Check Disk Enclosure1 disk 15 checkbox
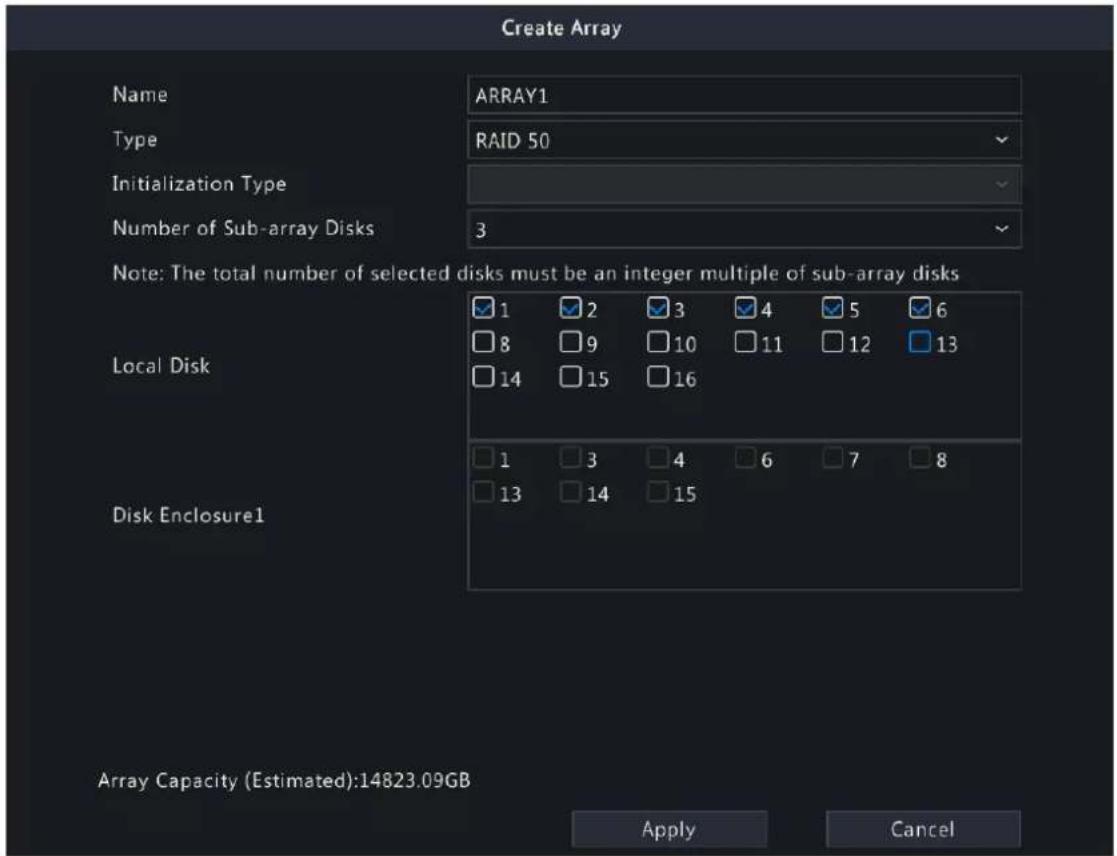Image resolution: width=1117 pixels, height=856 pixels. click(x=658, y=491)
